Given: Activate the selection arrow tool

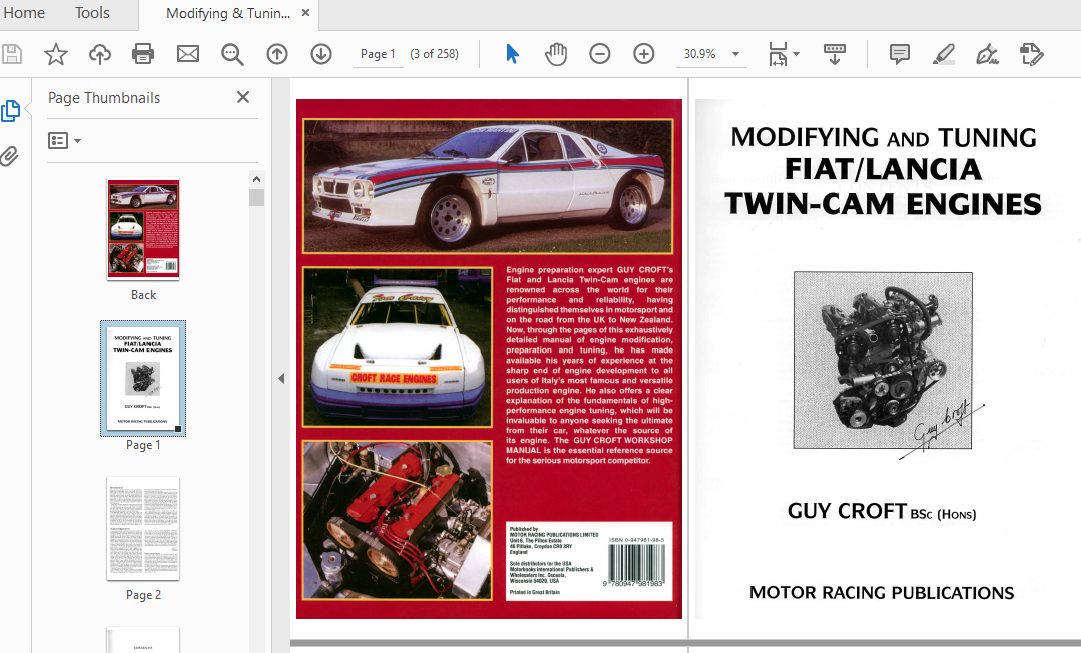Looking at the screenshot, I should pos(512,54).
